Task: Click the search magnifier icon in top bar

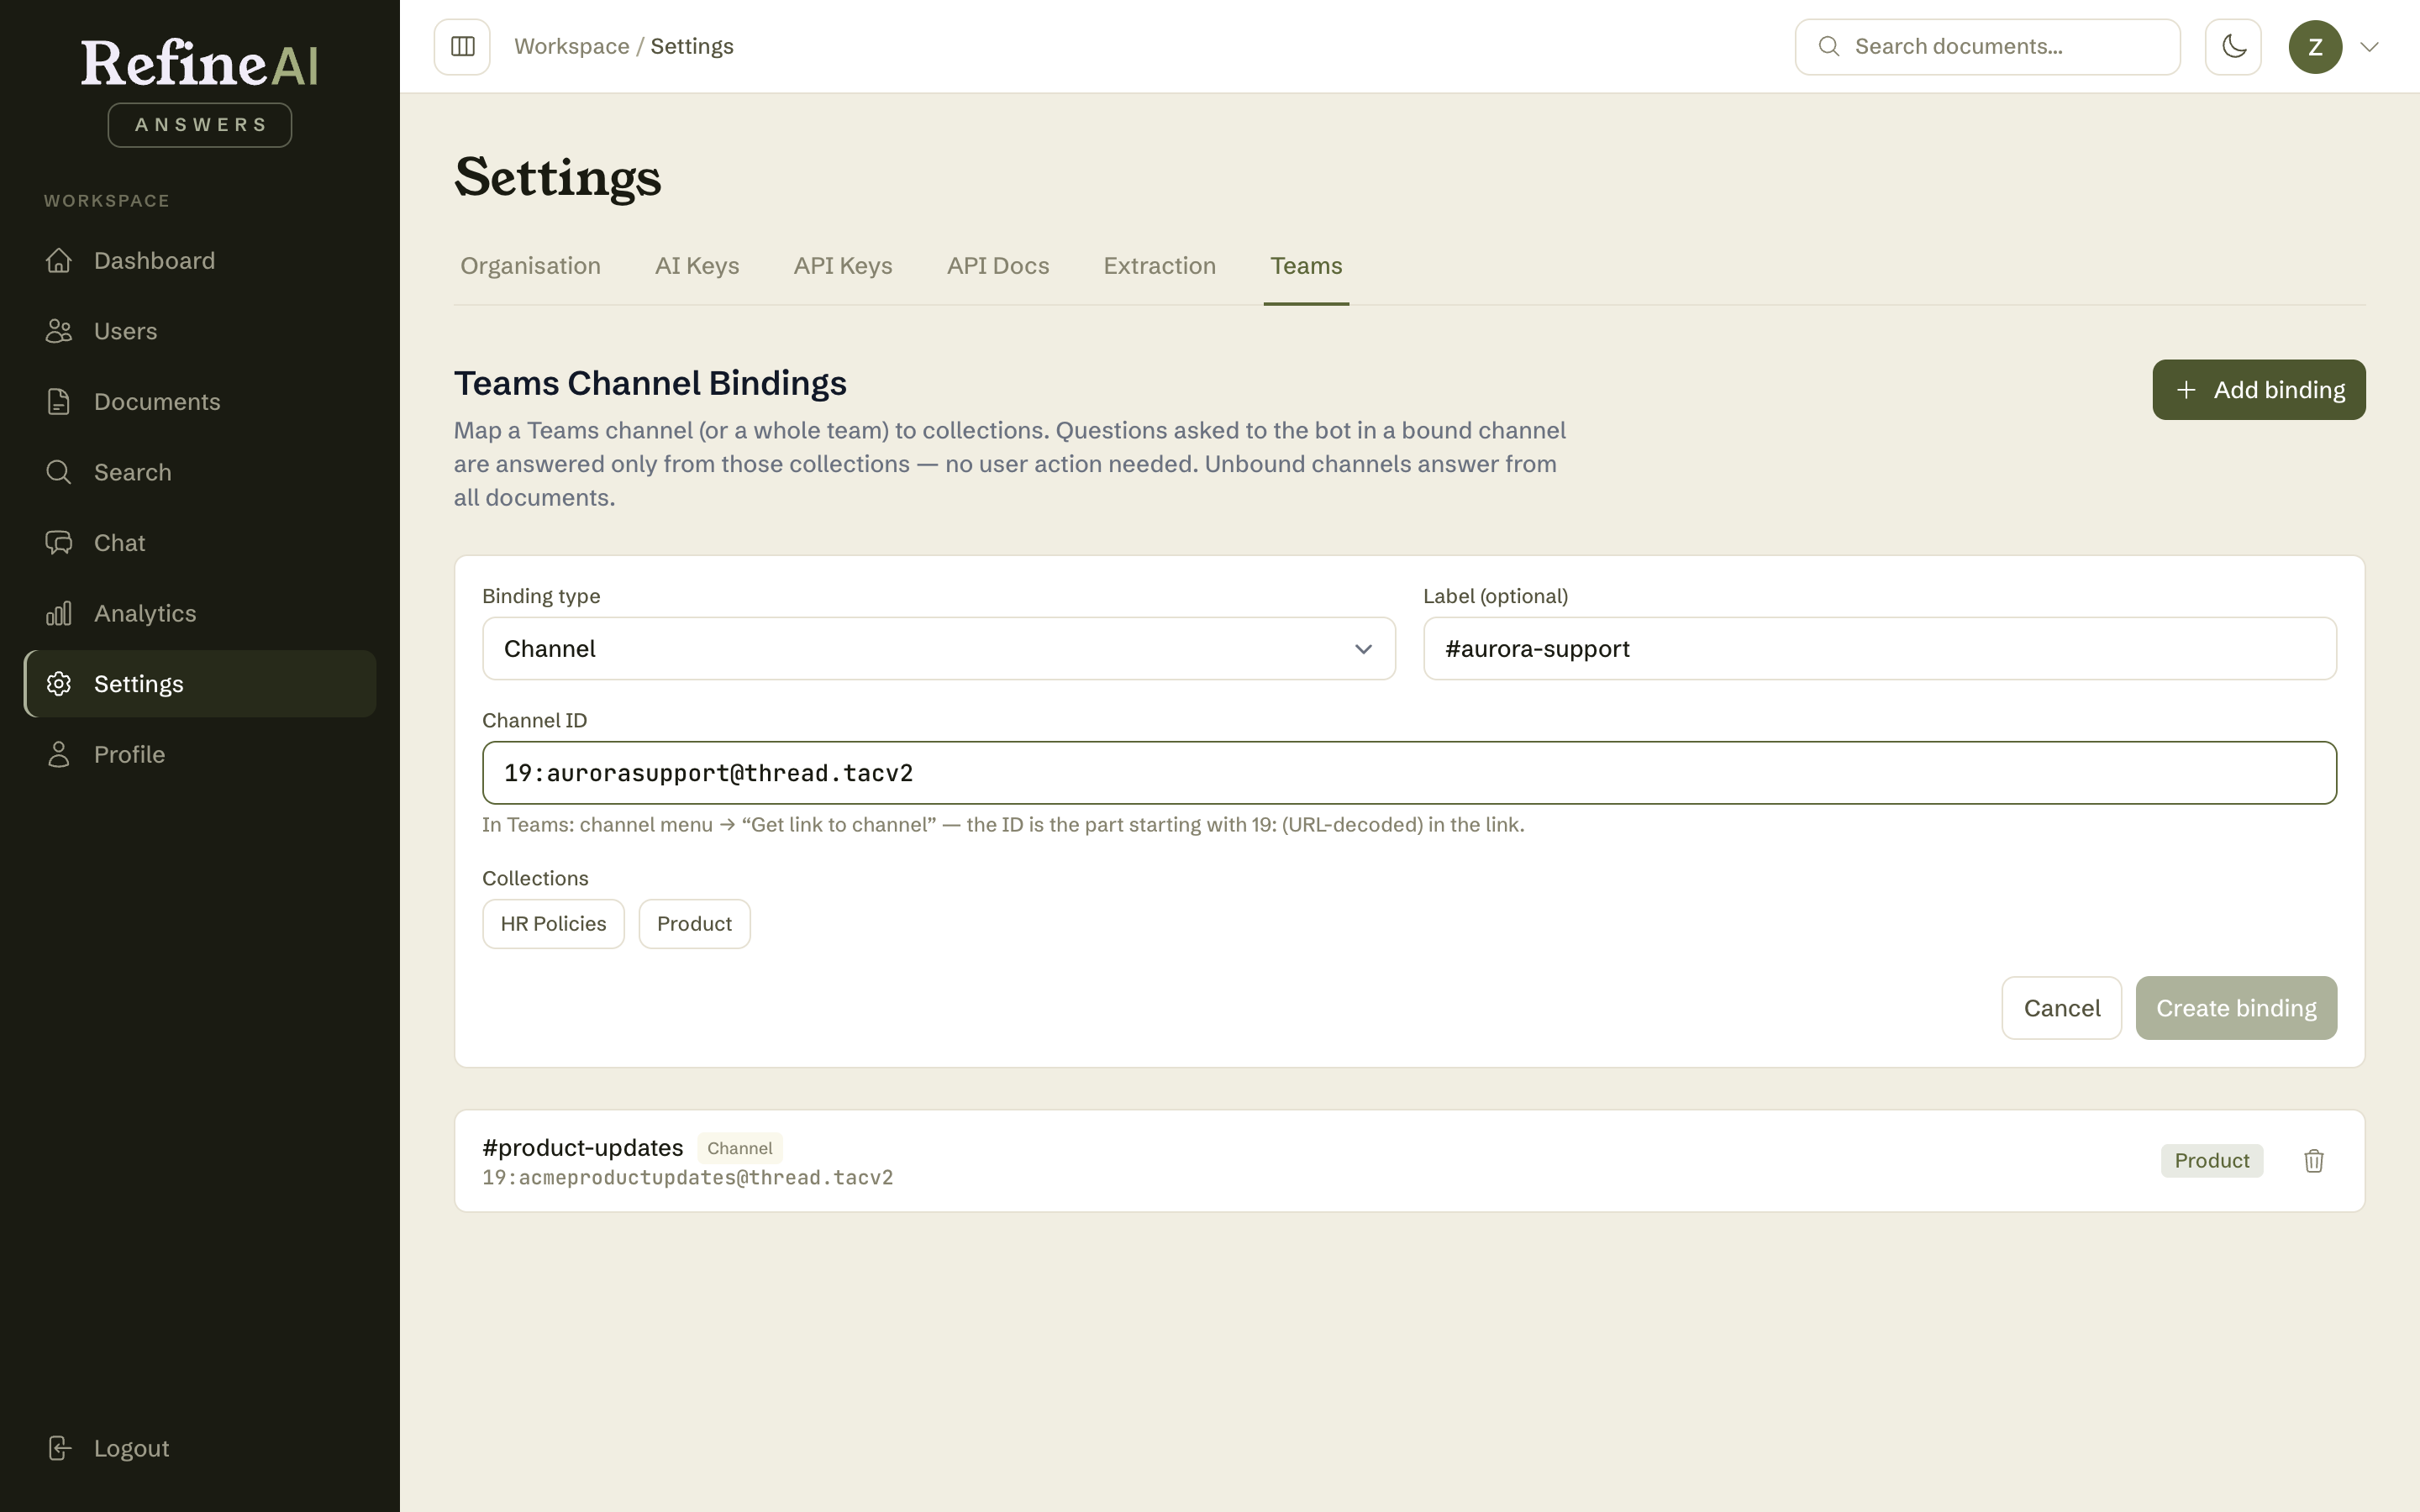Action: pos(1828,47)
